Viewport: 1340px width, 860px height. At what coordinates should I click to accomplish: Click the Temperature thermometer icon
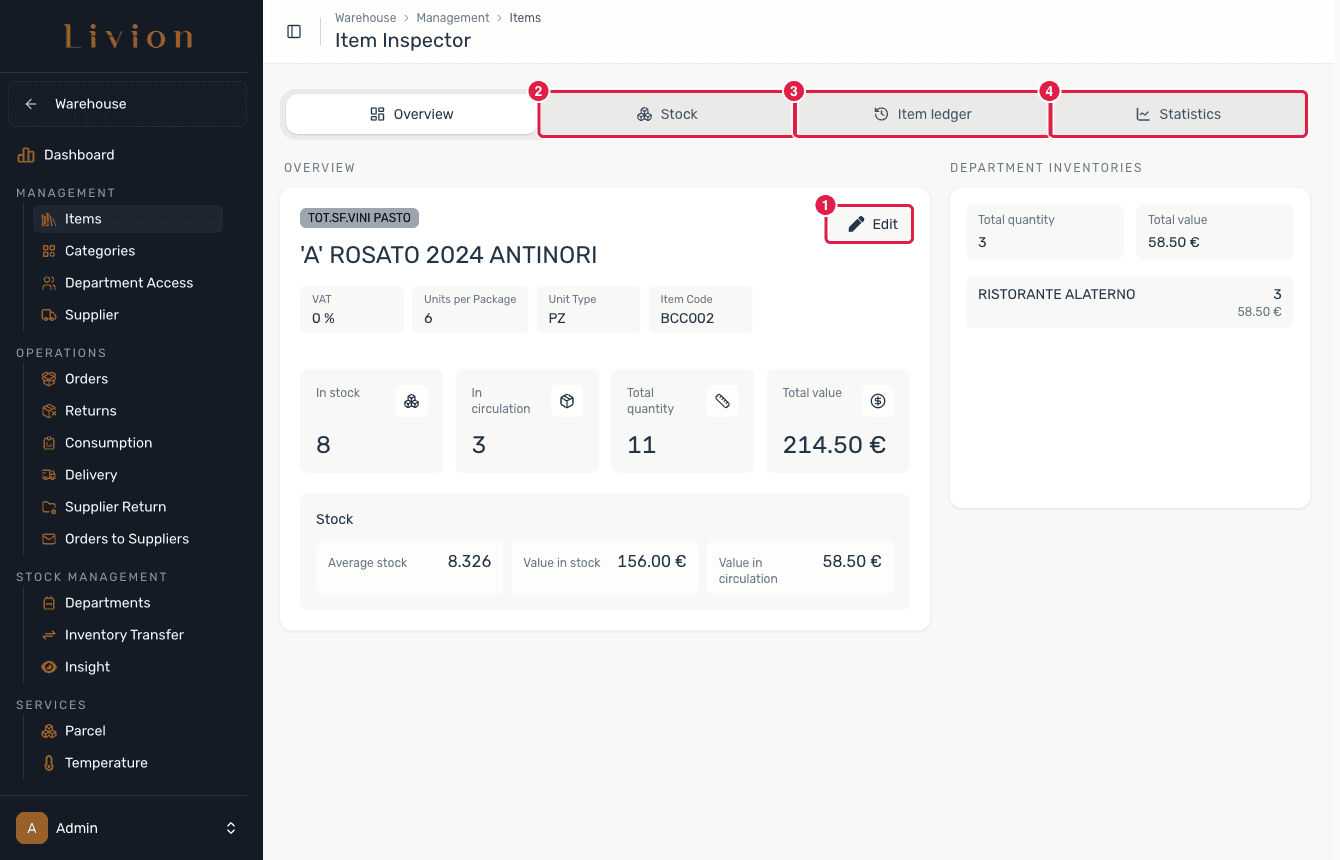[x=49, y=763]
